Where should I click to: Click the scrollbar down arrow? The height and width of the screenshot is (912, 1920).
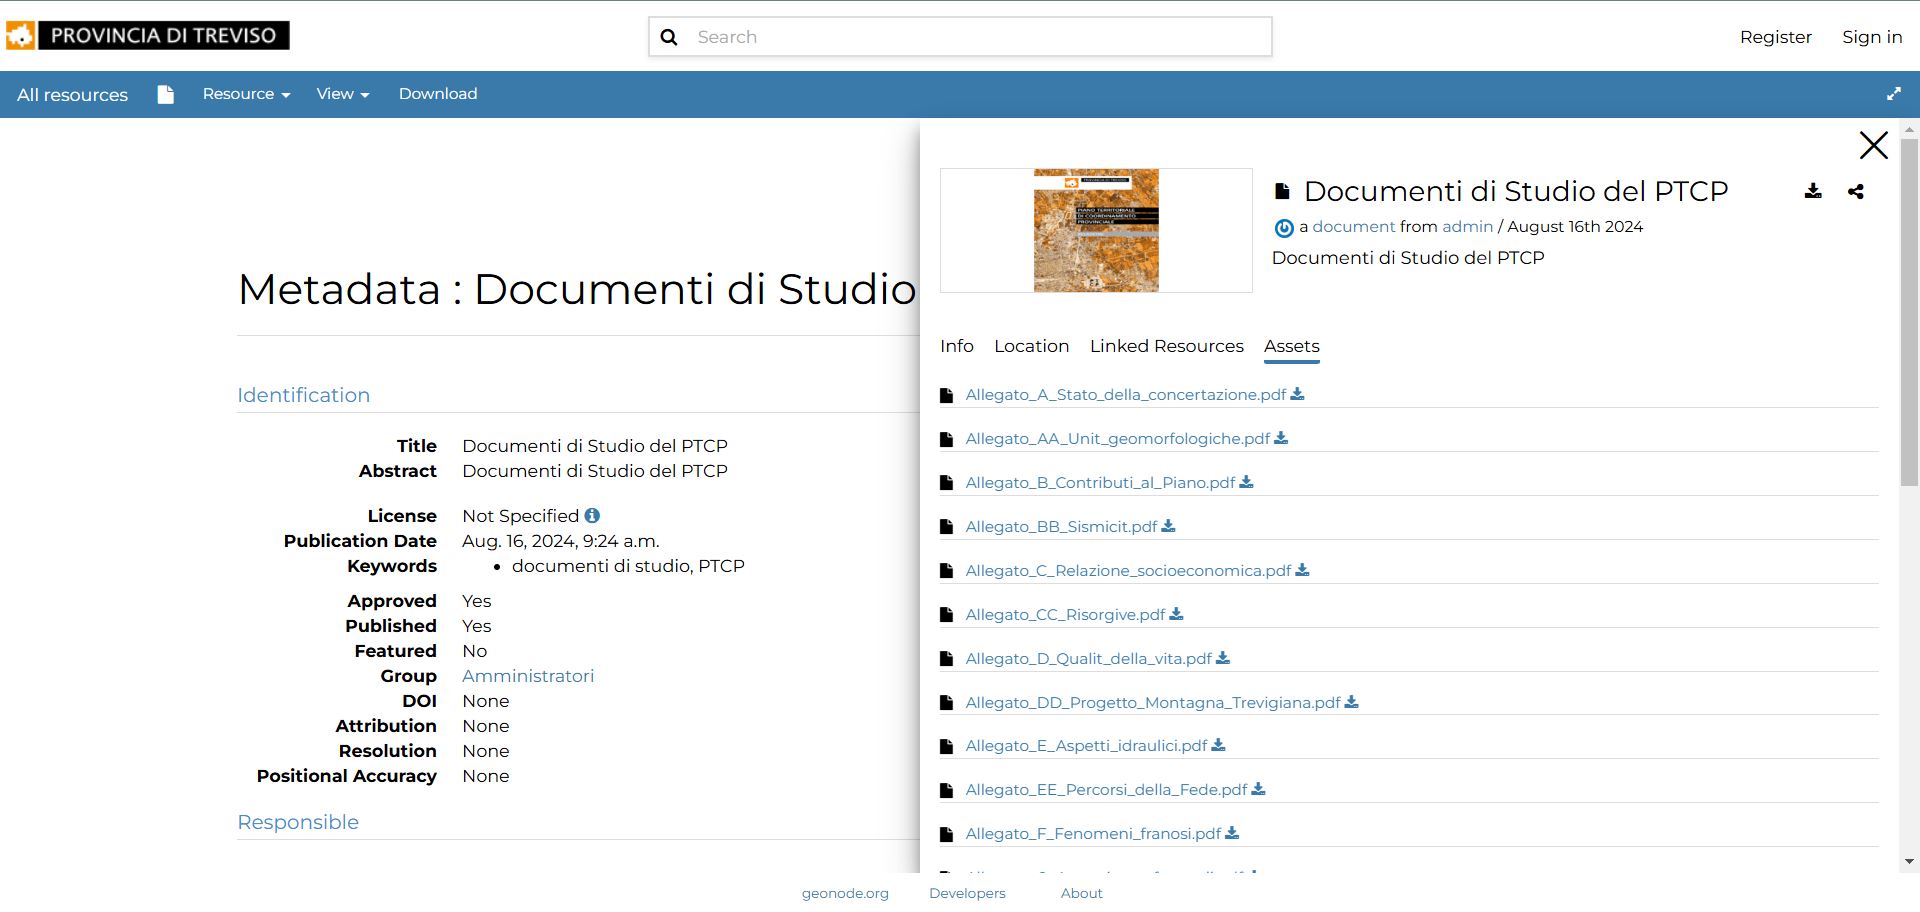pyautogui.click(x=1909, y=861)
